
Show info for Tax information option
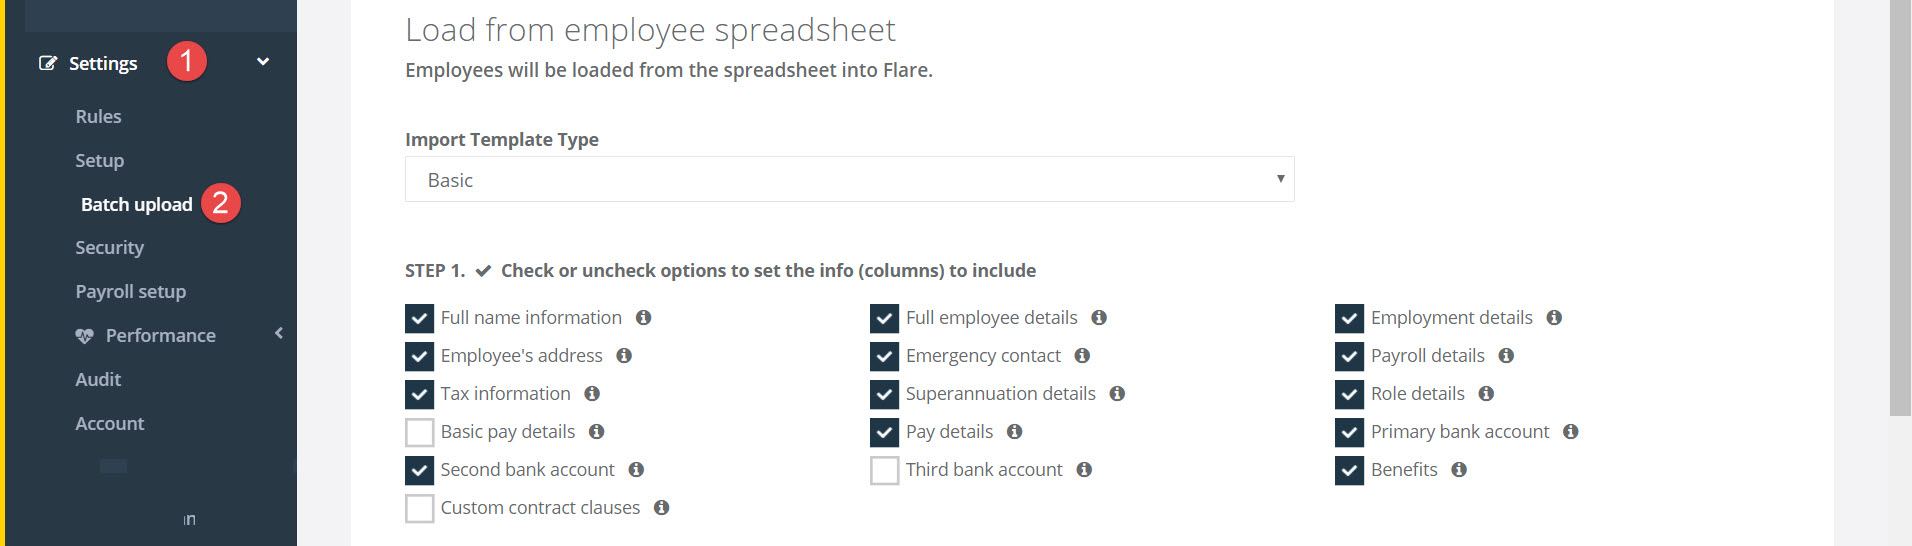[592, 394]
